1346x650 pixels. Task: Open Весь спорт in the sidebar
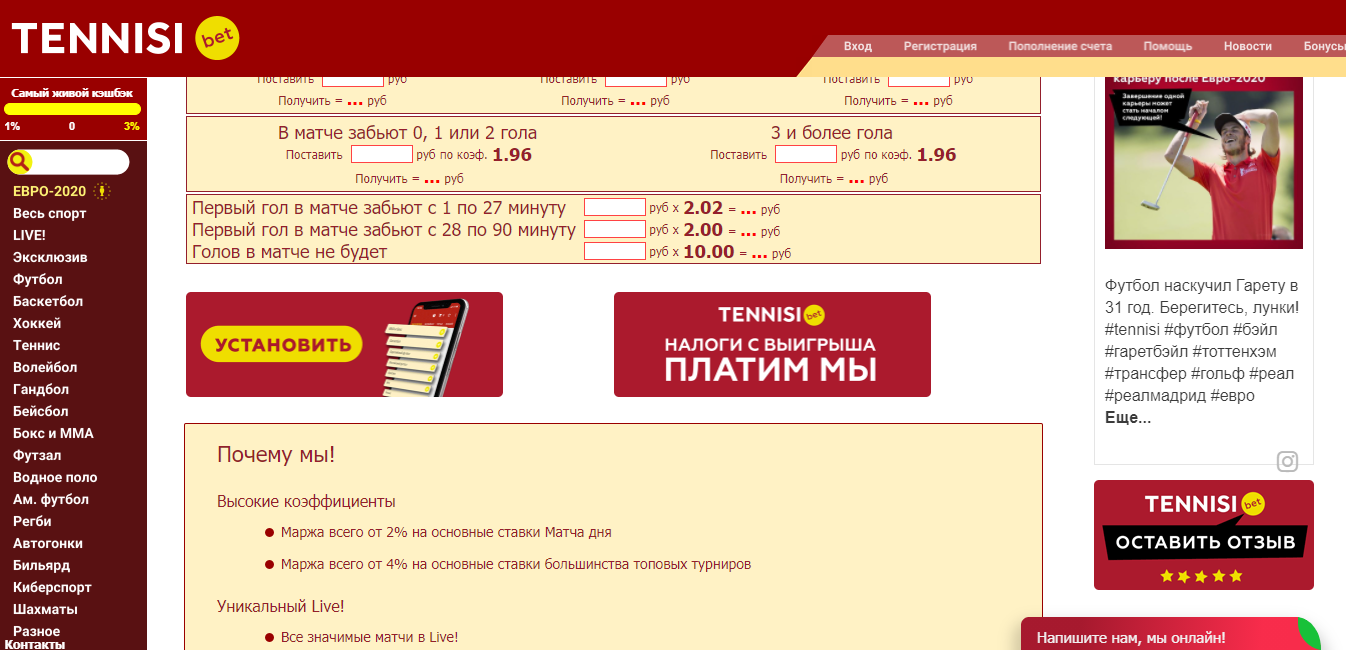point(50,213)
